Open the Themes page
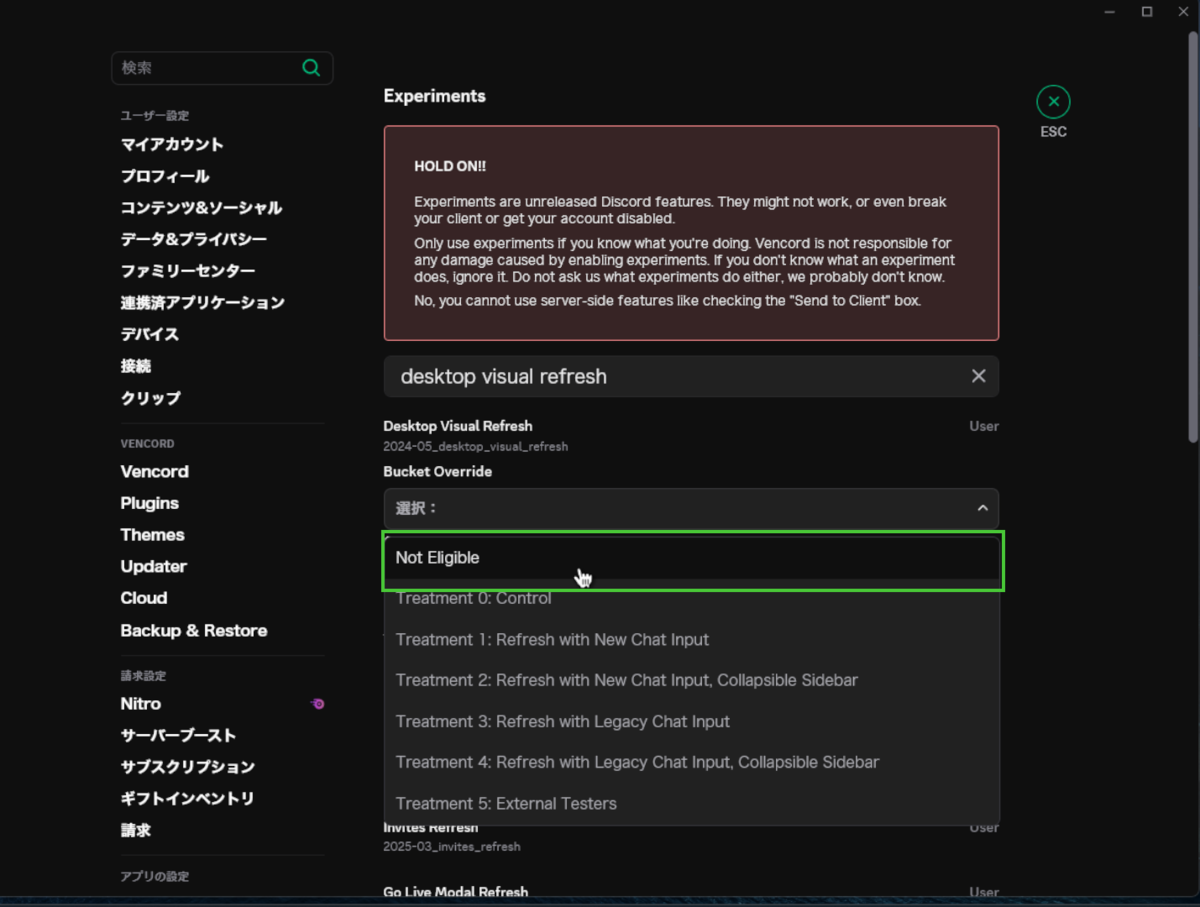This screenshot has width=1200, height=907. 152,535
